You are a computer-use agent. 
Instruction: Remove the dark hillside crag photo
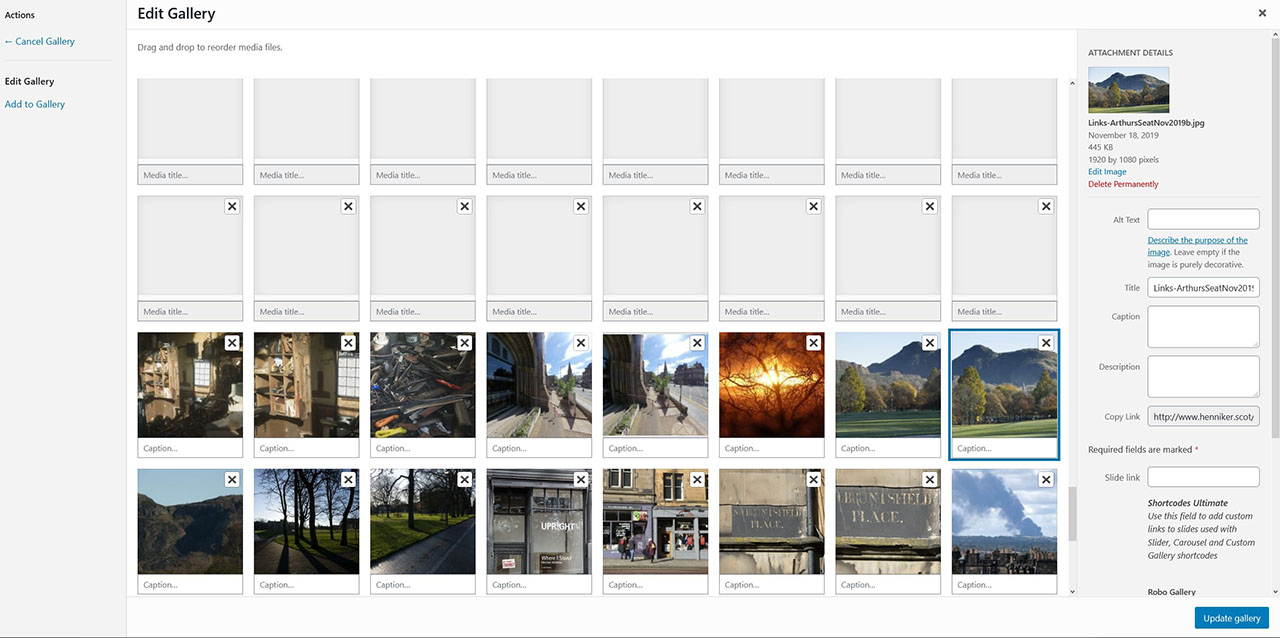click(231, 479)
